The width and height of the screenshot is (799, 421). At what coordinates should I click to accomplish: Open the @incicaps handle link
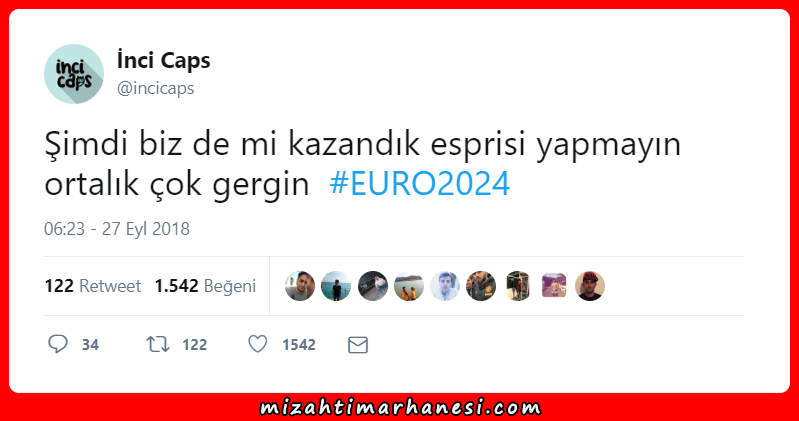155,88
